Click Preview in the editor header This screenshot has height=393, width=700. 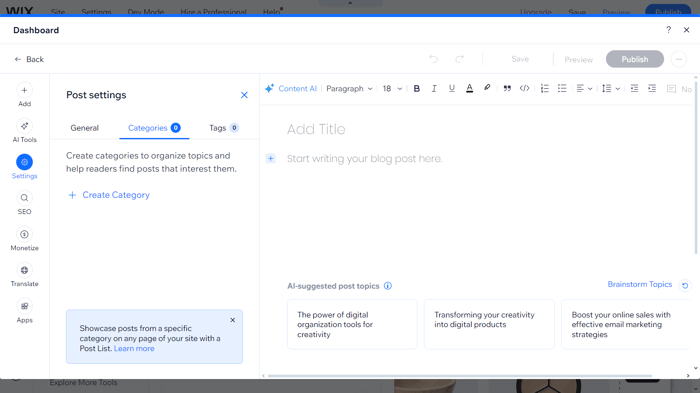[578, 59]
